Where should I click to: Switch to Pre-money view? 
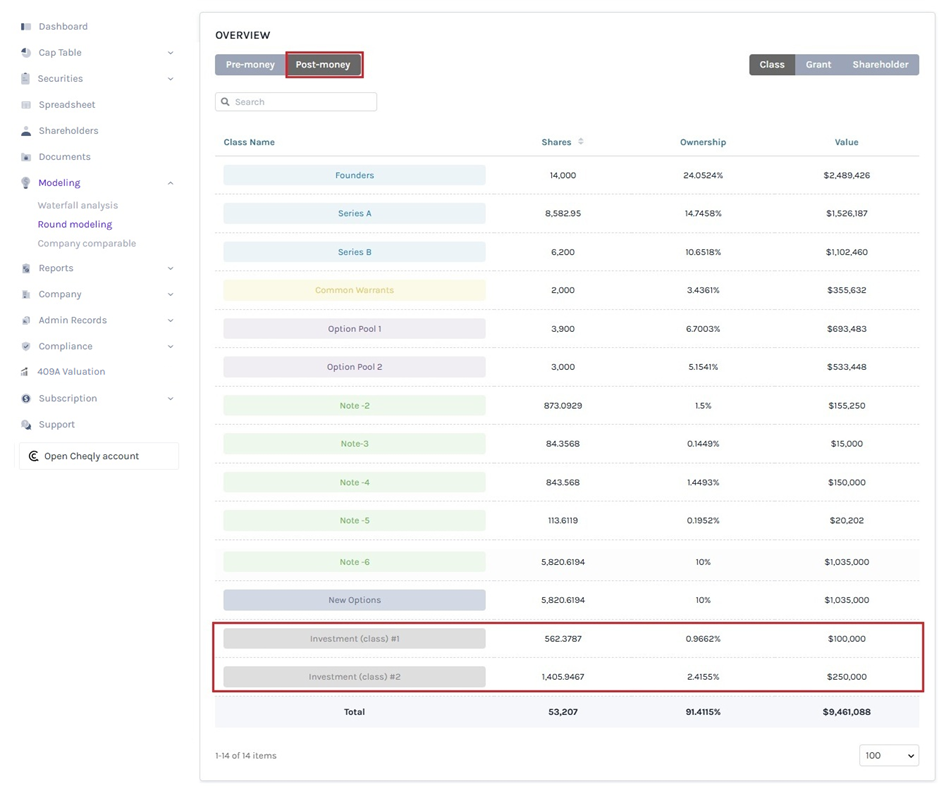pos(250,65)
